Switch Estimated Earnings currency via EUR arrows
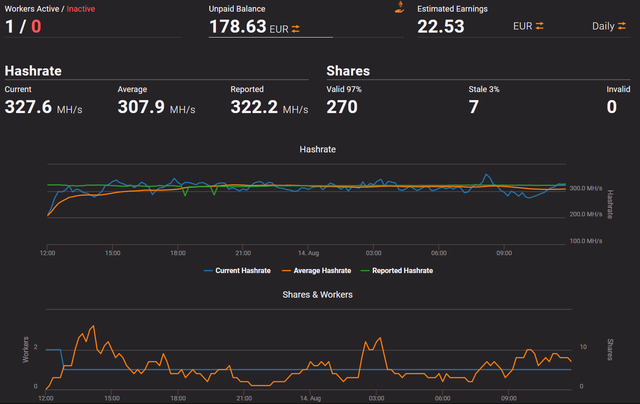640x404 pixels. (540, 26)
